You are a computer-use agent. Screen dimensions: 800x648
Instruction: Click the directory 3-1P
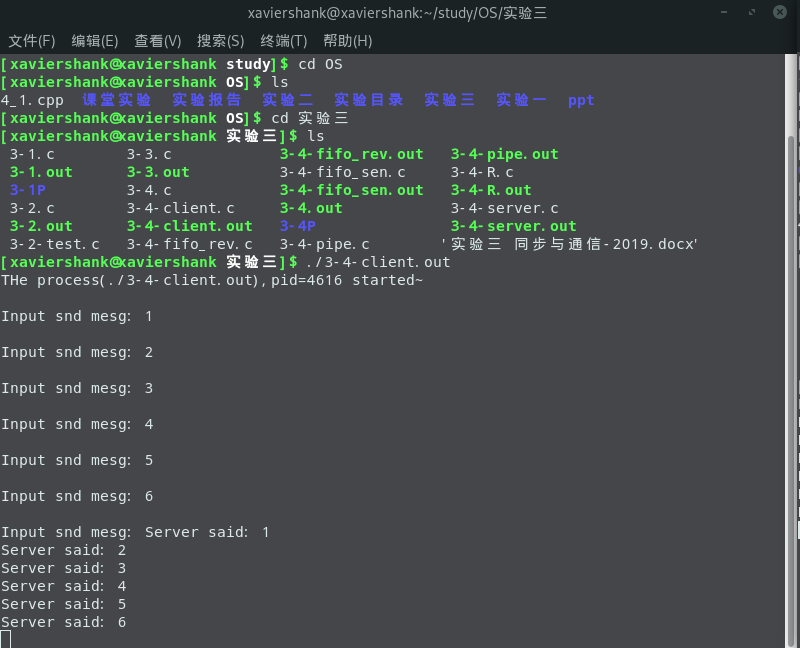(28, 190)
